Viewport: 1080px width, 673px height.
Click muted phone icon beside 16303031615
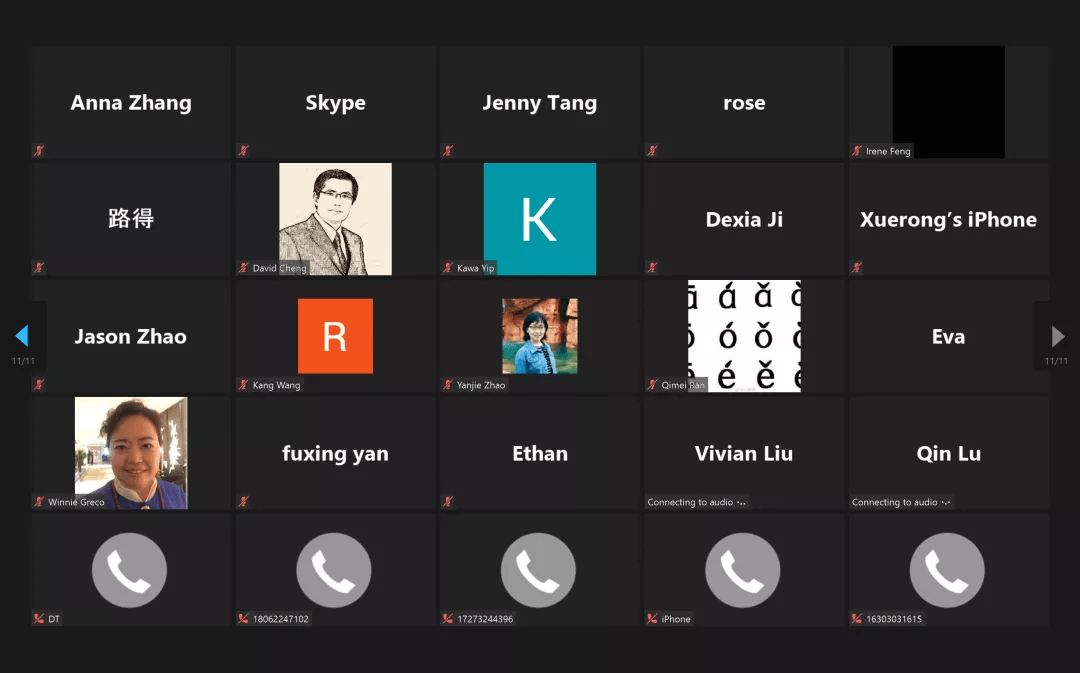pos(857,619)
